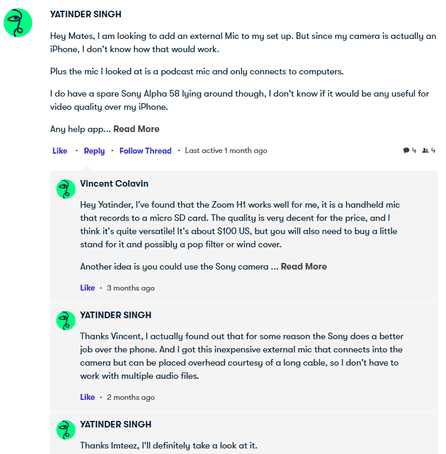Click avatar beside 'Thanks Imteez' reply

[66, 430]
